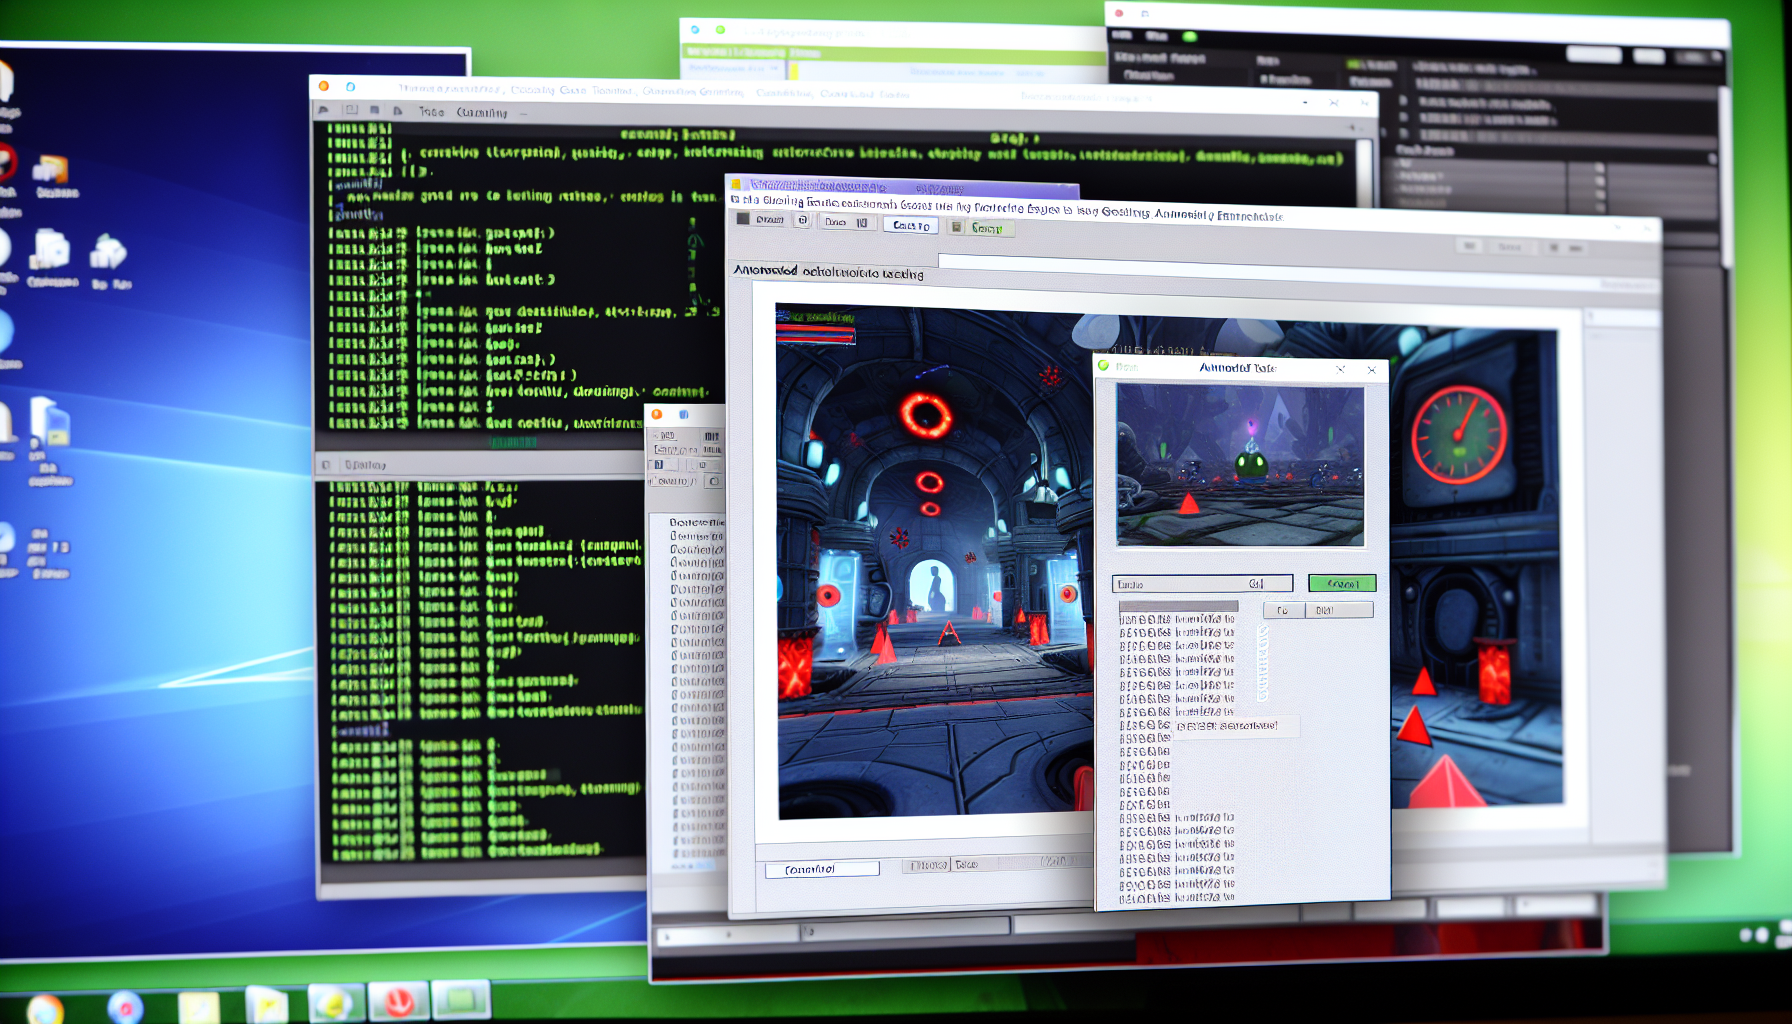This screenshot has width=1792, height=1024.
Task: Open the white stacked documents desktop icon
Action: [50, 250]
